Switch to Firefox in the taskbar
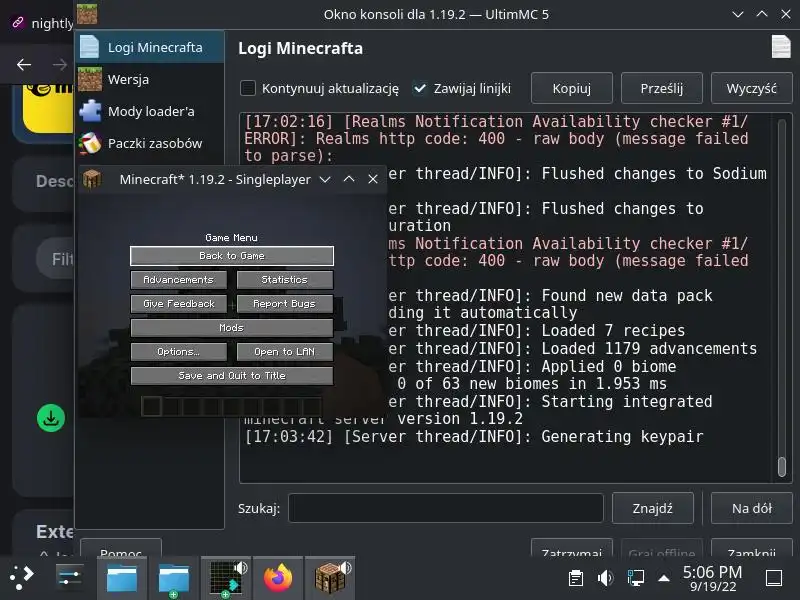 [x=278, y=579]
